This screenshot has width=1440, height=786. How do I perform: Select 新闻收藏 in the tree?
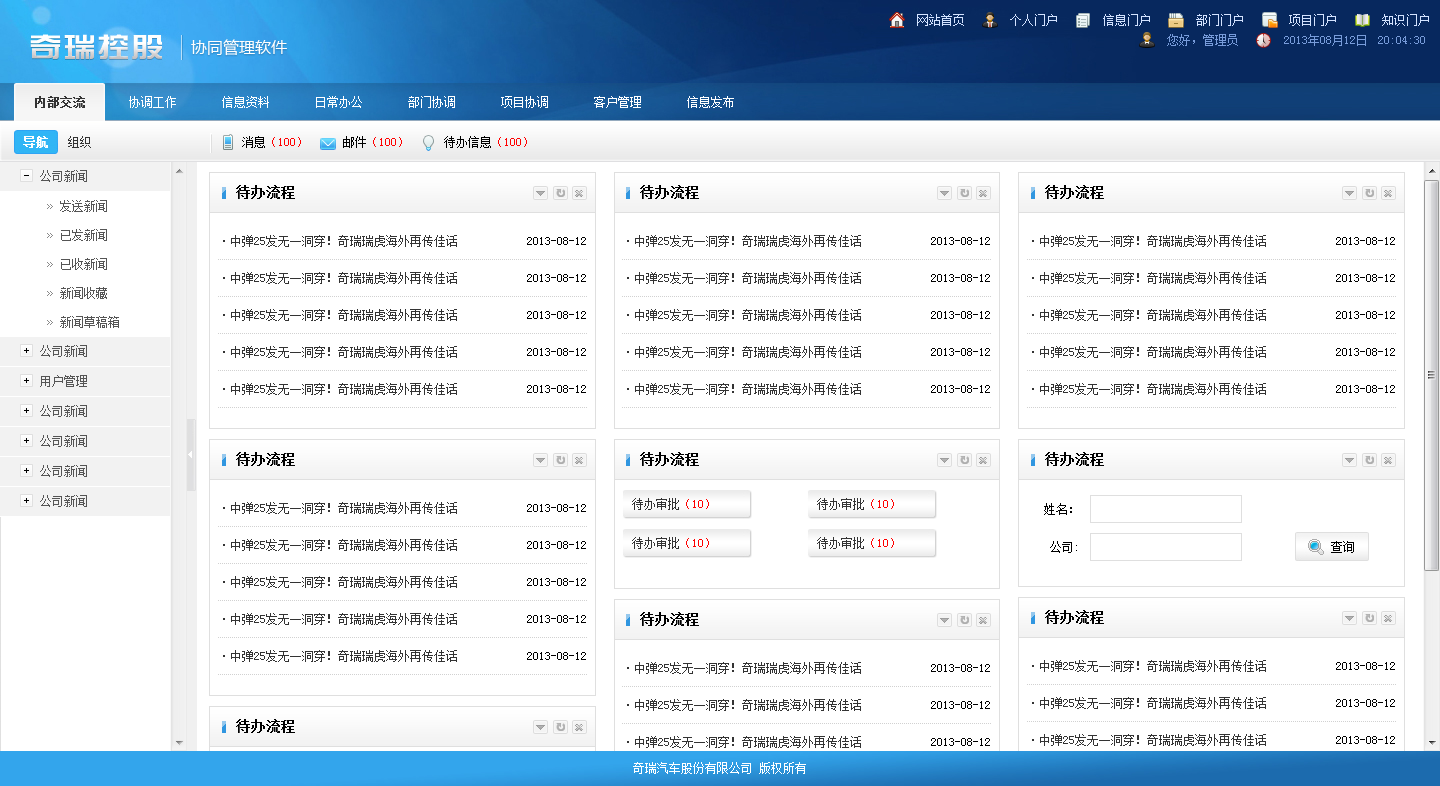pos(83,293)
